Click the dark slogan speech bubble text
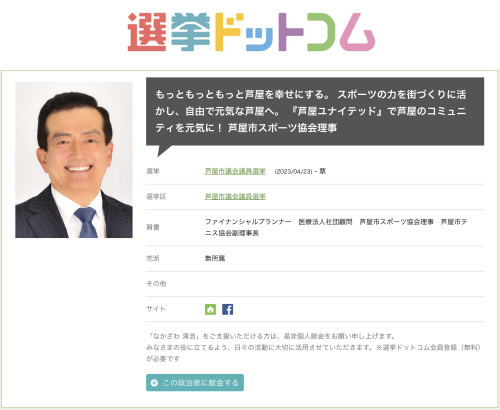 coord(311,111)
